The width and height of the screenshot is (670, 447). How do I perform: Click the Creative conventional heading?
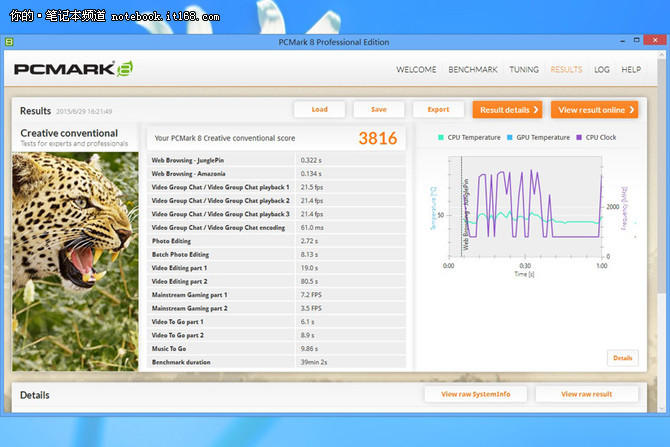pos(69,133)
